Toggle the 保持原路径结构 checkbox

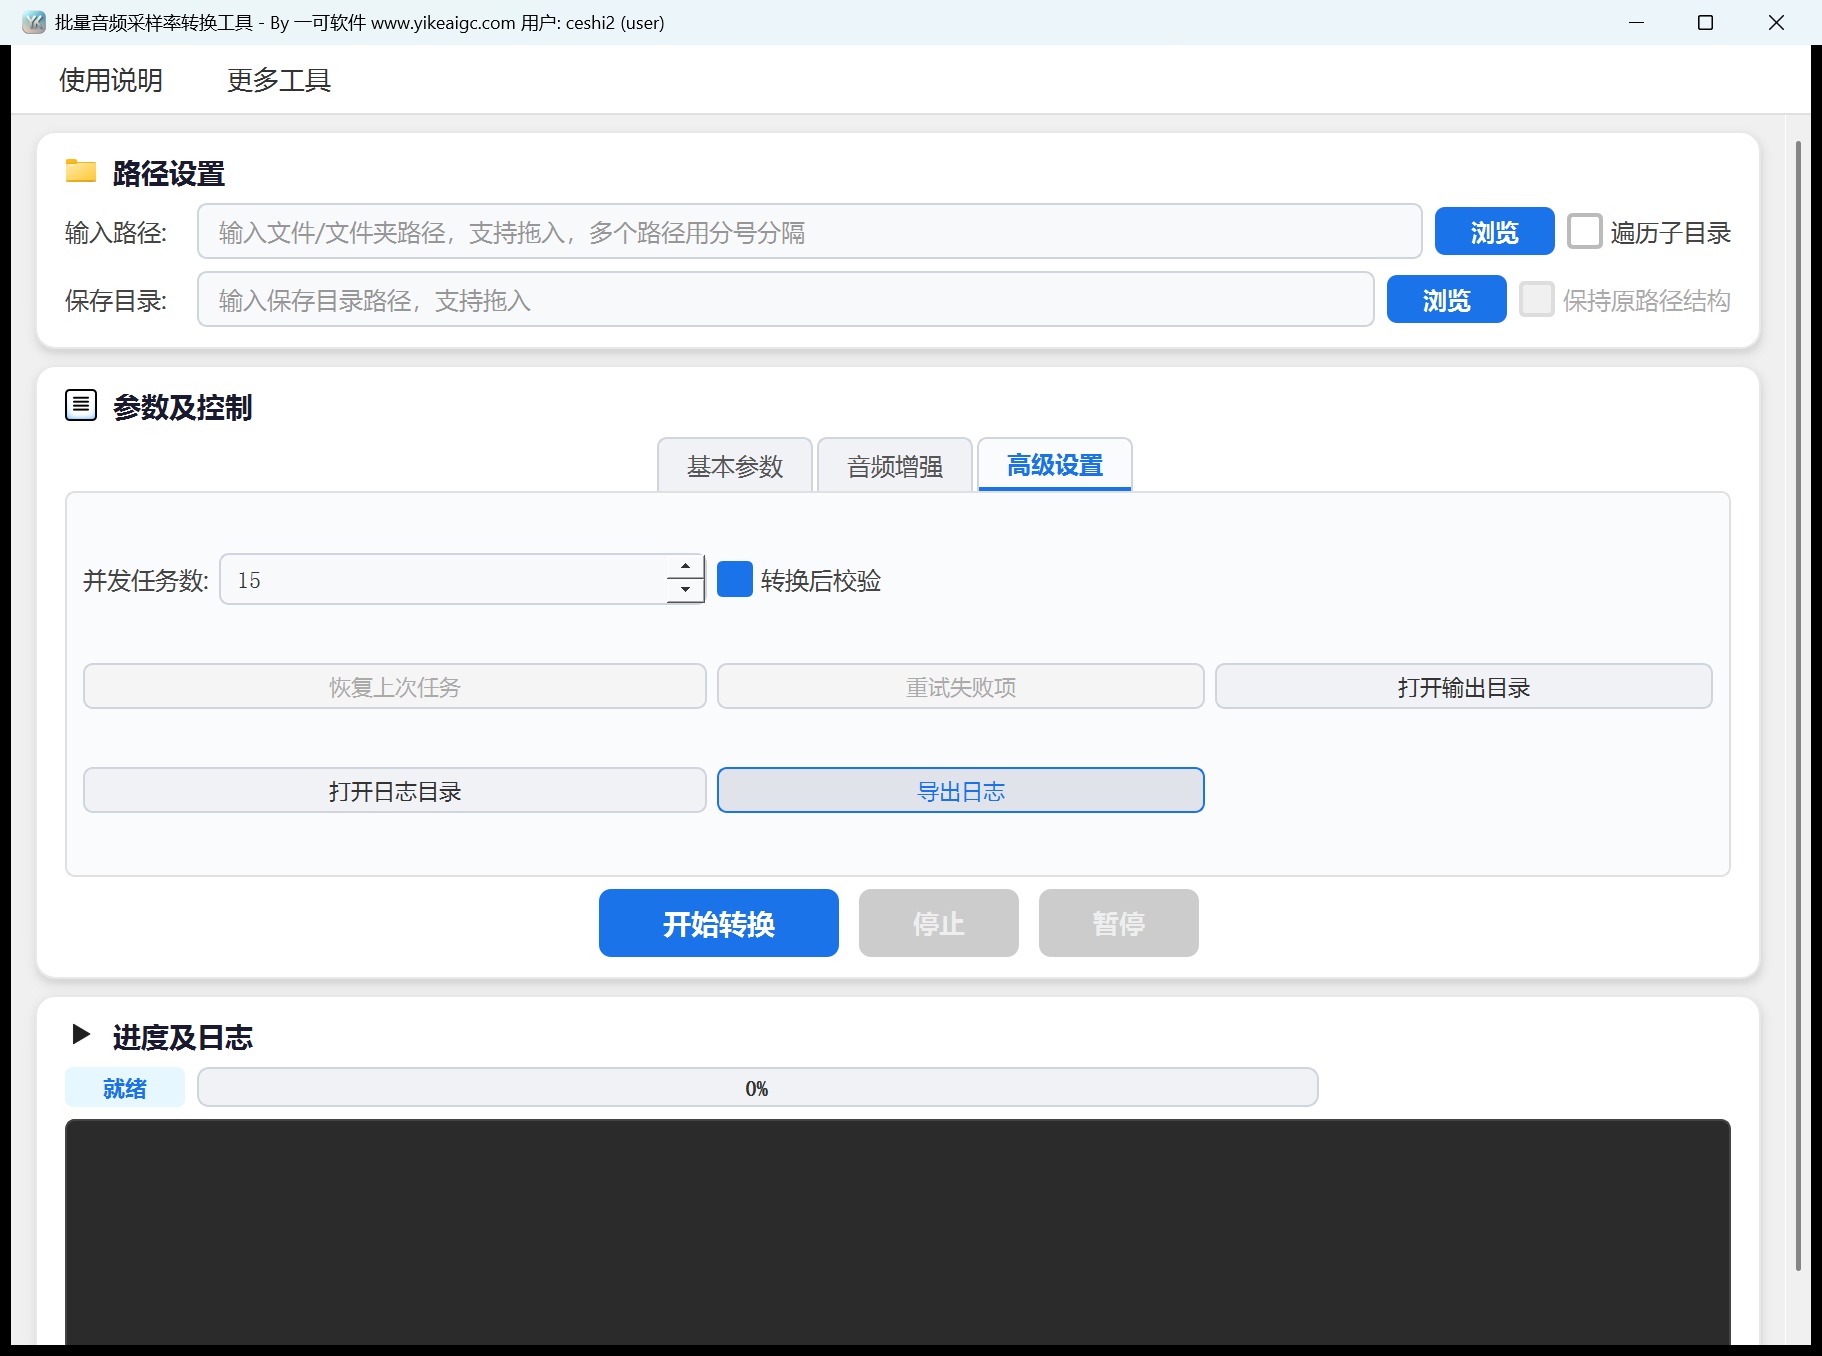(1536, 299)
